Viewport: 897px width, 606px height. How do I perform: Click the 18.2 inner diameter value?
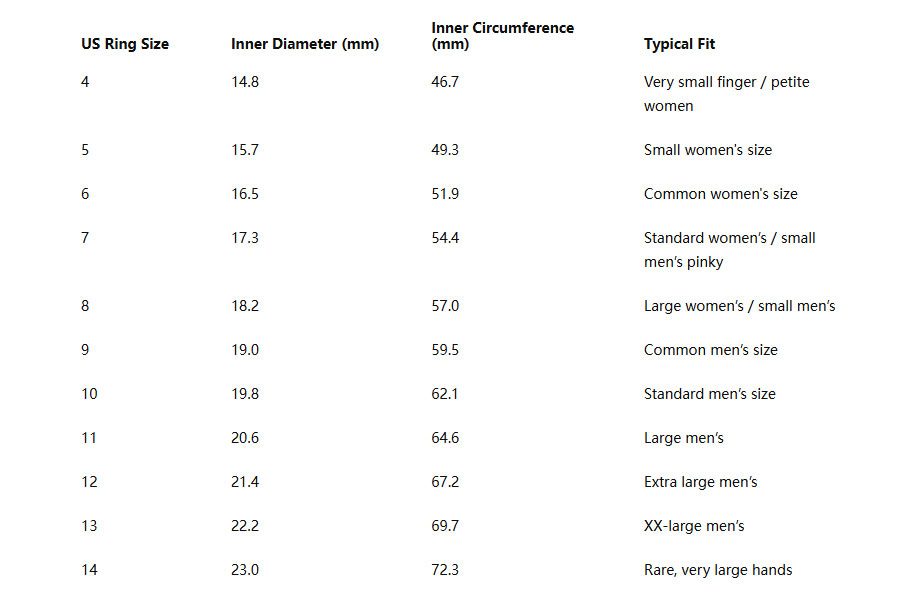245,306
